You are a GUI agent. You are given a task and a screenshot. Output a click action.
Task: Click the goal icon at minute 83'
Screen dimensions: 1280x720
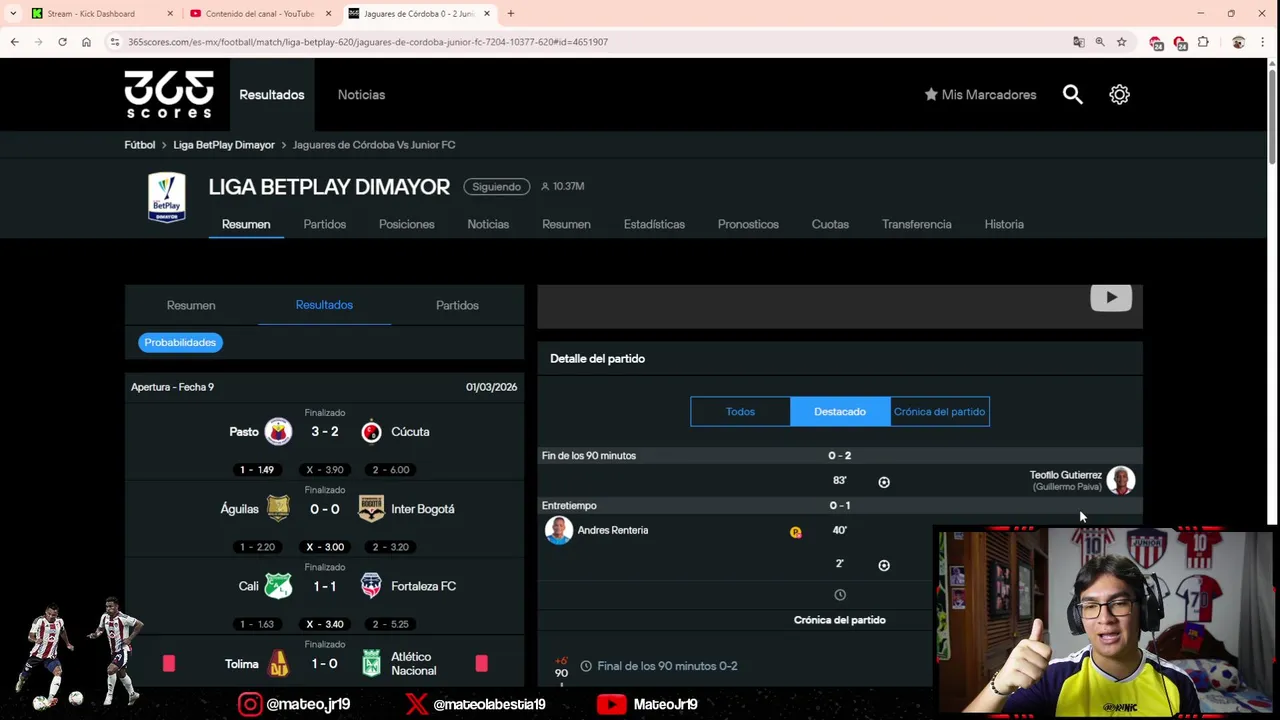(884, 482)
